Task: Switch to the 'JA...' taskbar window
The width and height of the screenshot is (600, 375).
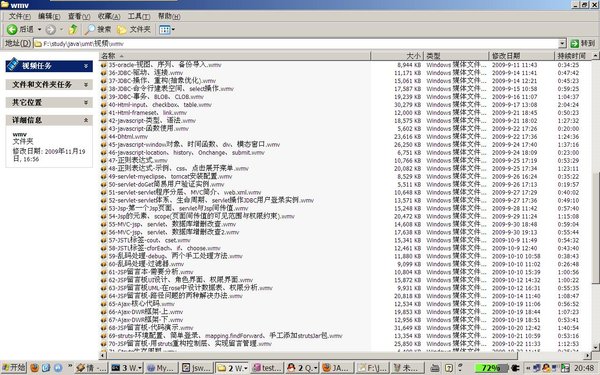Action: tap(338, 368)
